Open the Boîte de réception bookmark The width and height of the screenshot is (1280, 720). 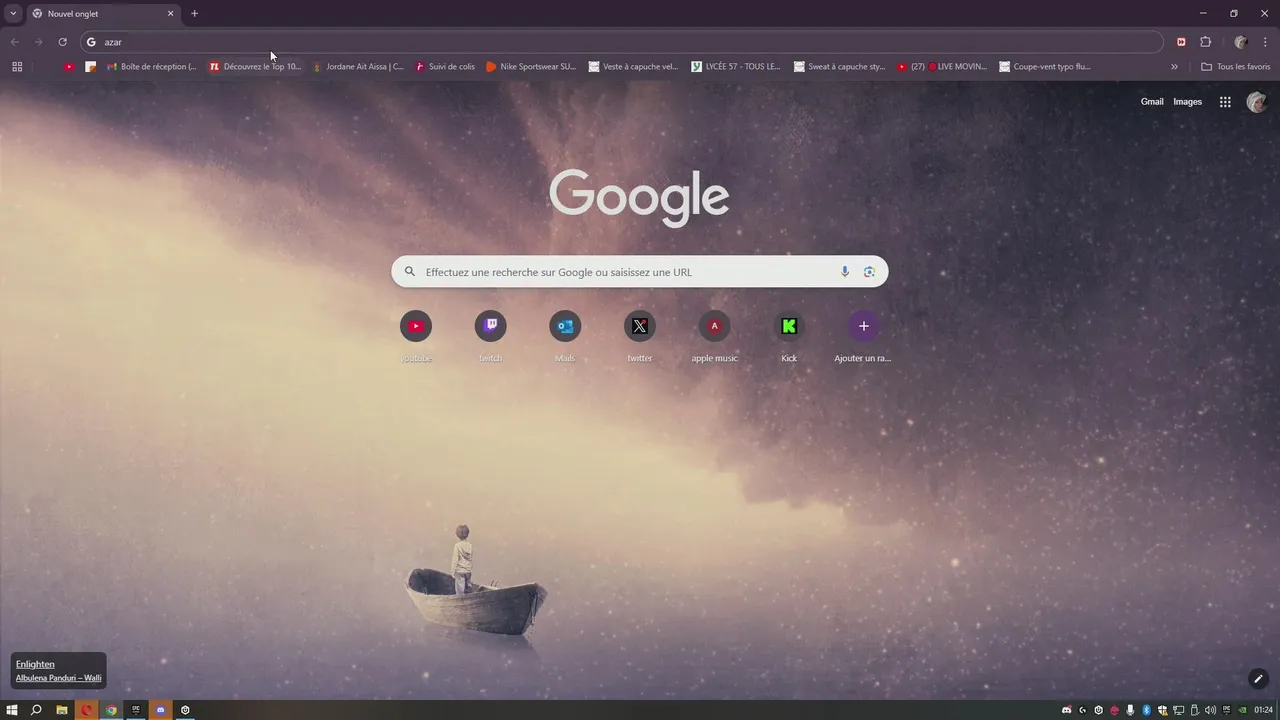click(x=152, y=67)
